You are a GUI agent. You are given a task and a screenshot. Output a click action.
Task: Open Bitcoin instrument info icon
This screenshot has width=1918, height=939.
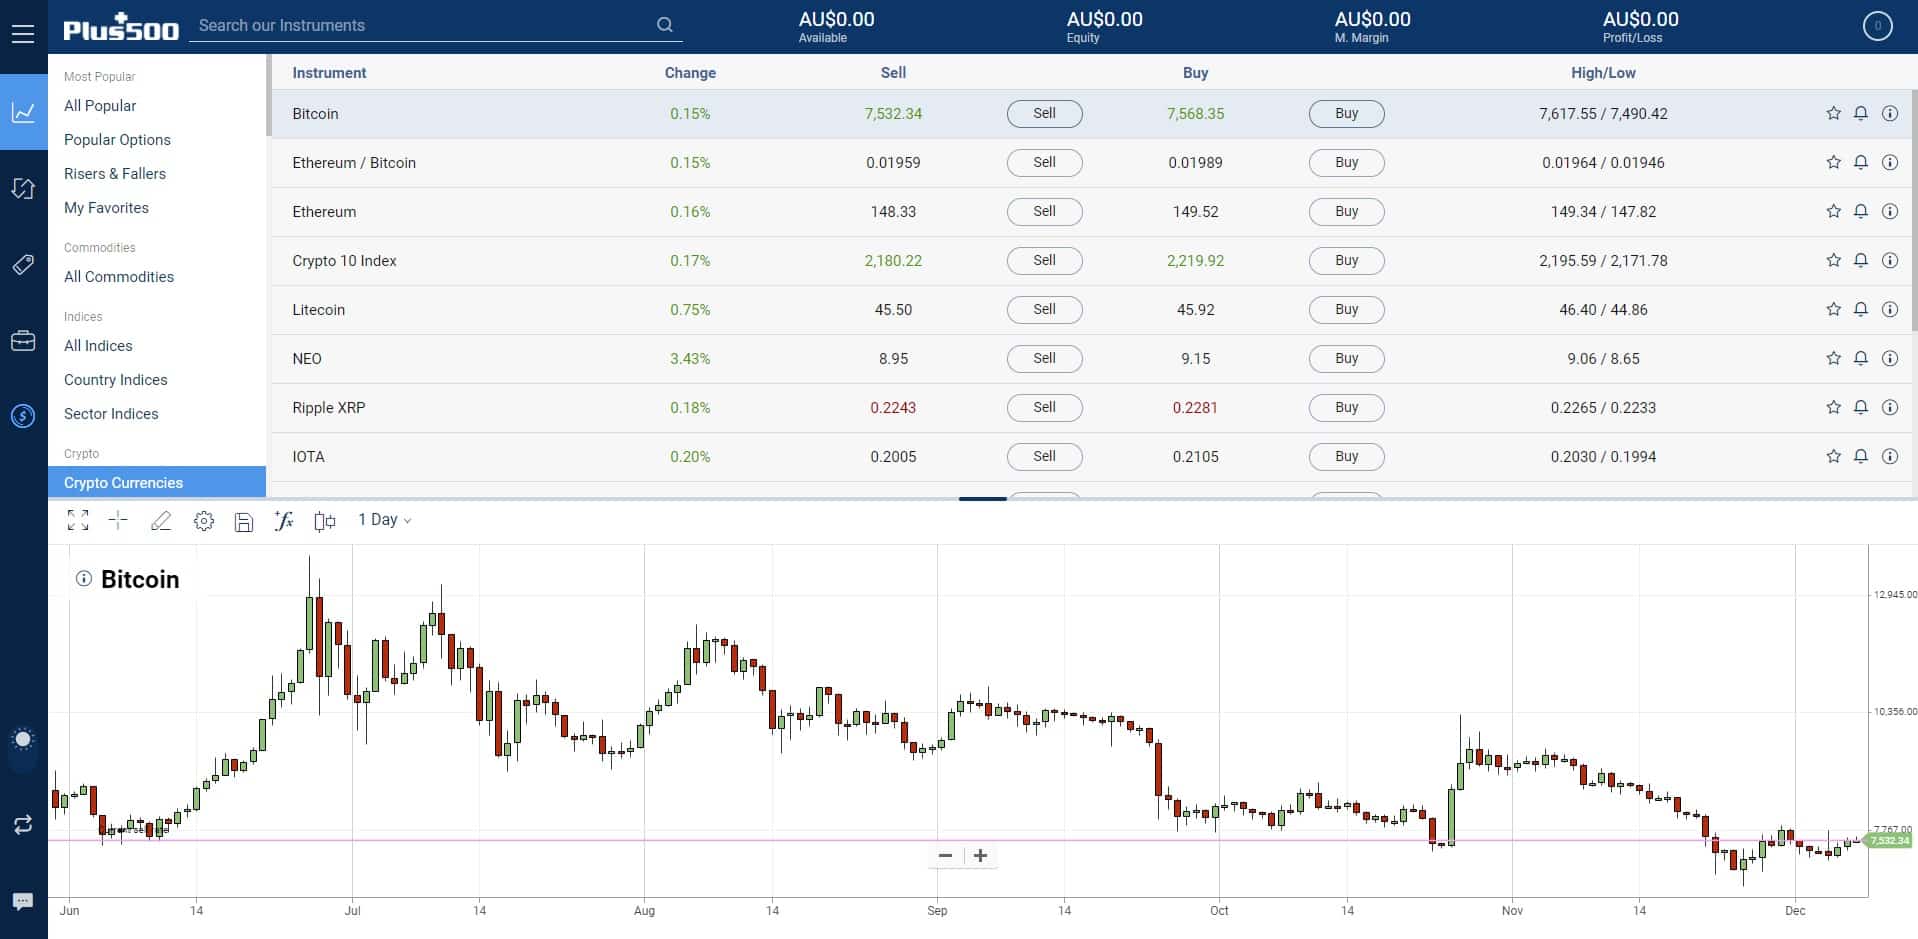point(1890,113)
